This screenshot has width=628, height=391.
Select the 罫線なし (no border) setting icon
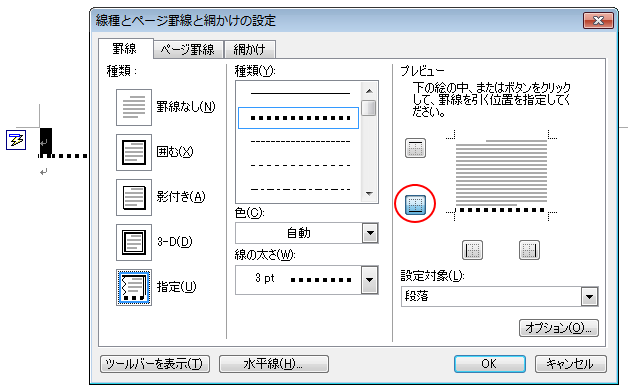(x=134, y=107)
